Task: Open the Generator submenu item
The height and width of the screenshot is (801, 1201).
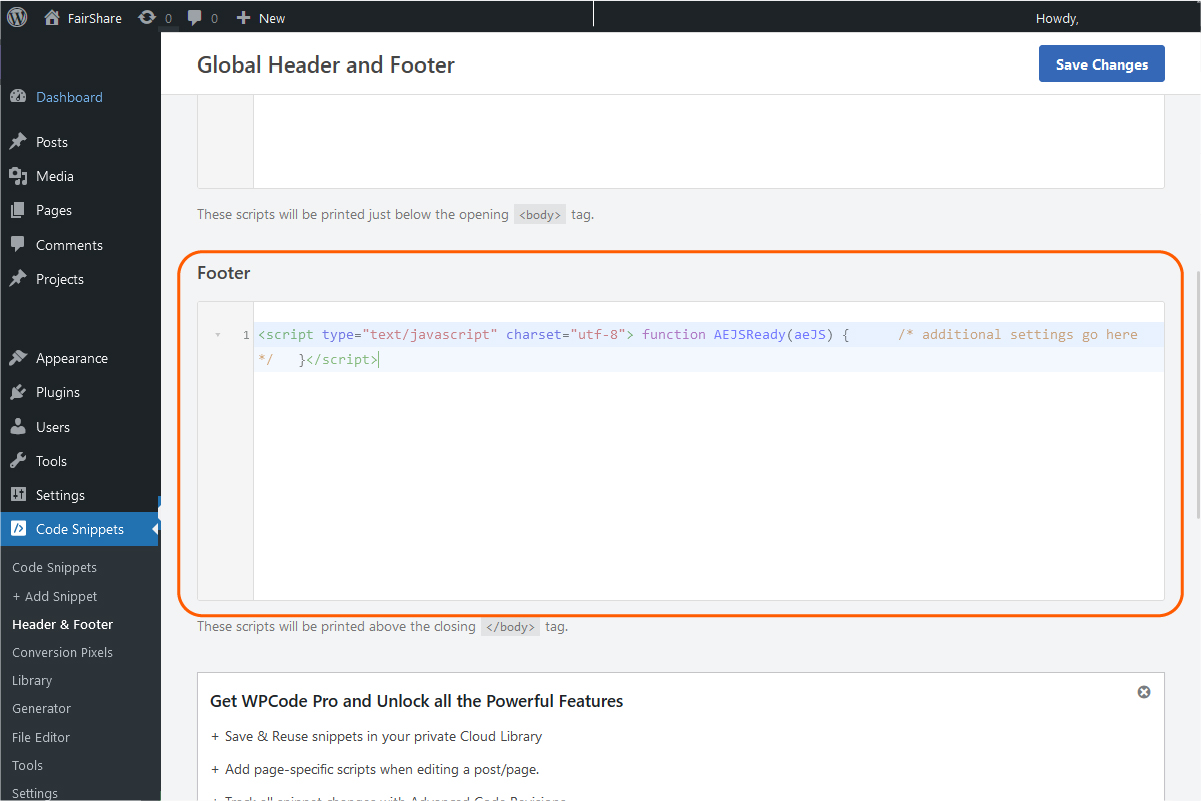Action: (x=41, y=708)
